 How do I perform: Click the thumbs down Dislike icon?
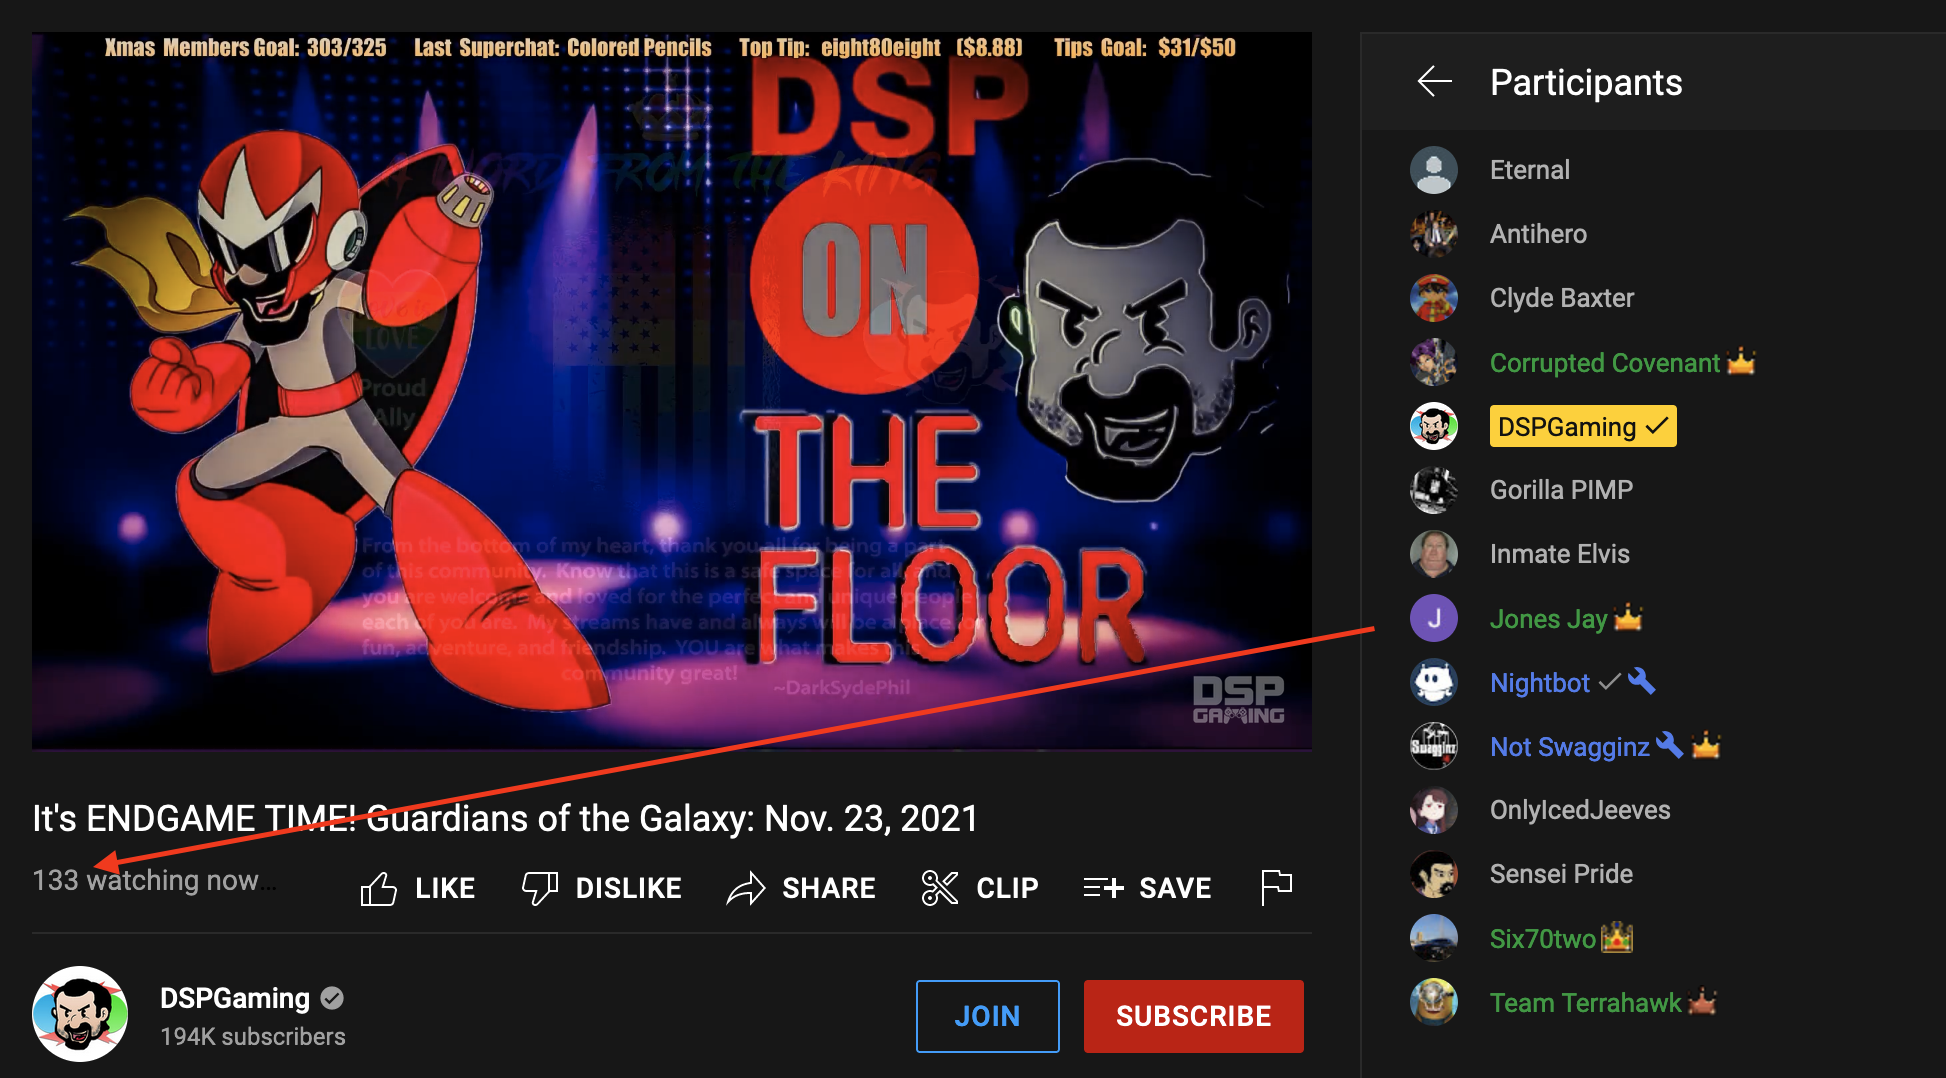coord(539,888)
